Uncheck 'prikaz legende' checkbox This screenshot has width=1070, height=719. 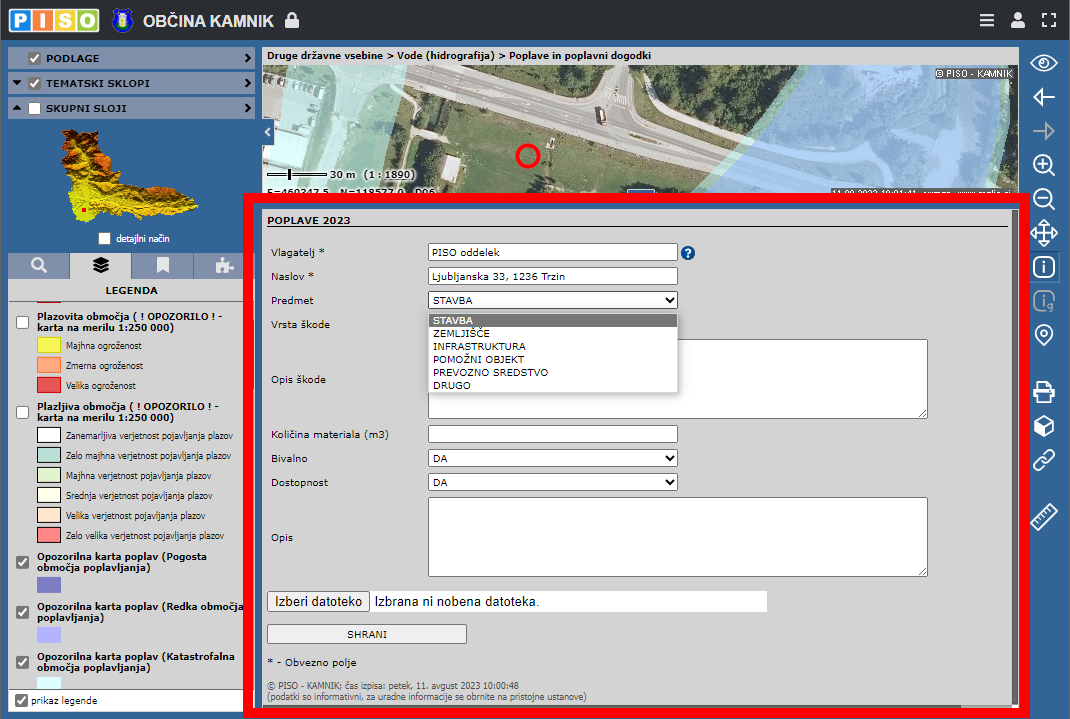pyautogui.click(x=22, y=700)
